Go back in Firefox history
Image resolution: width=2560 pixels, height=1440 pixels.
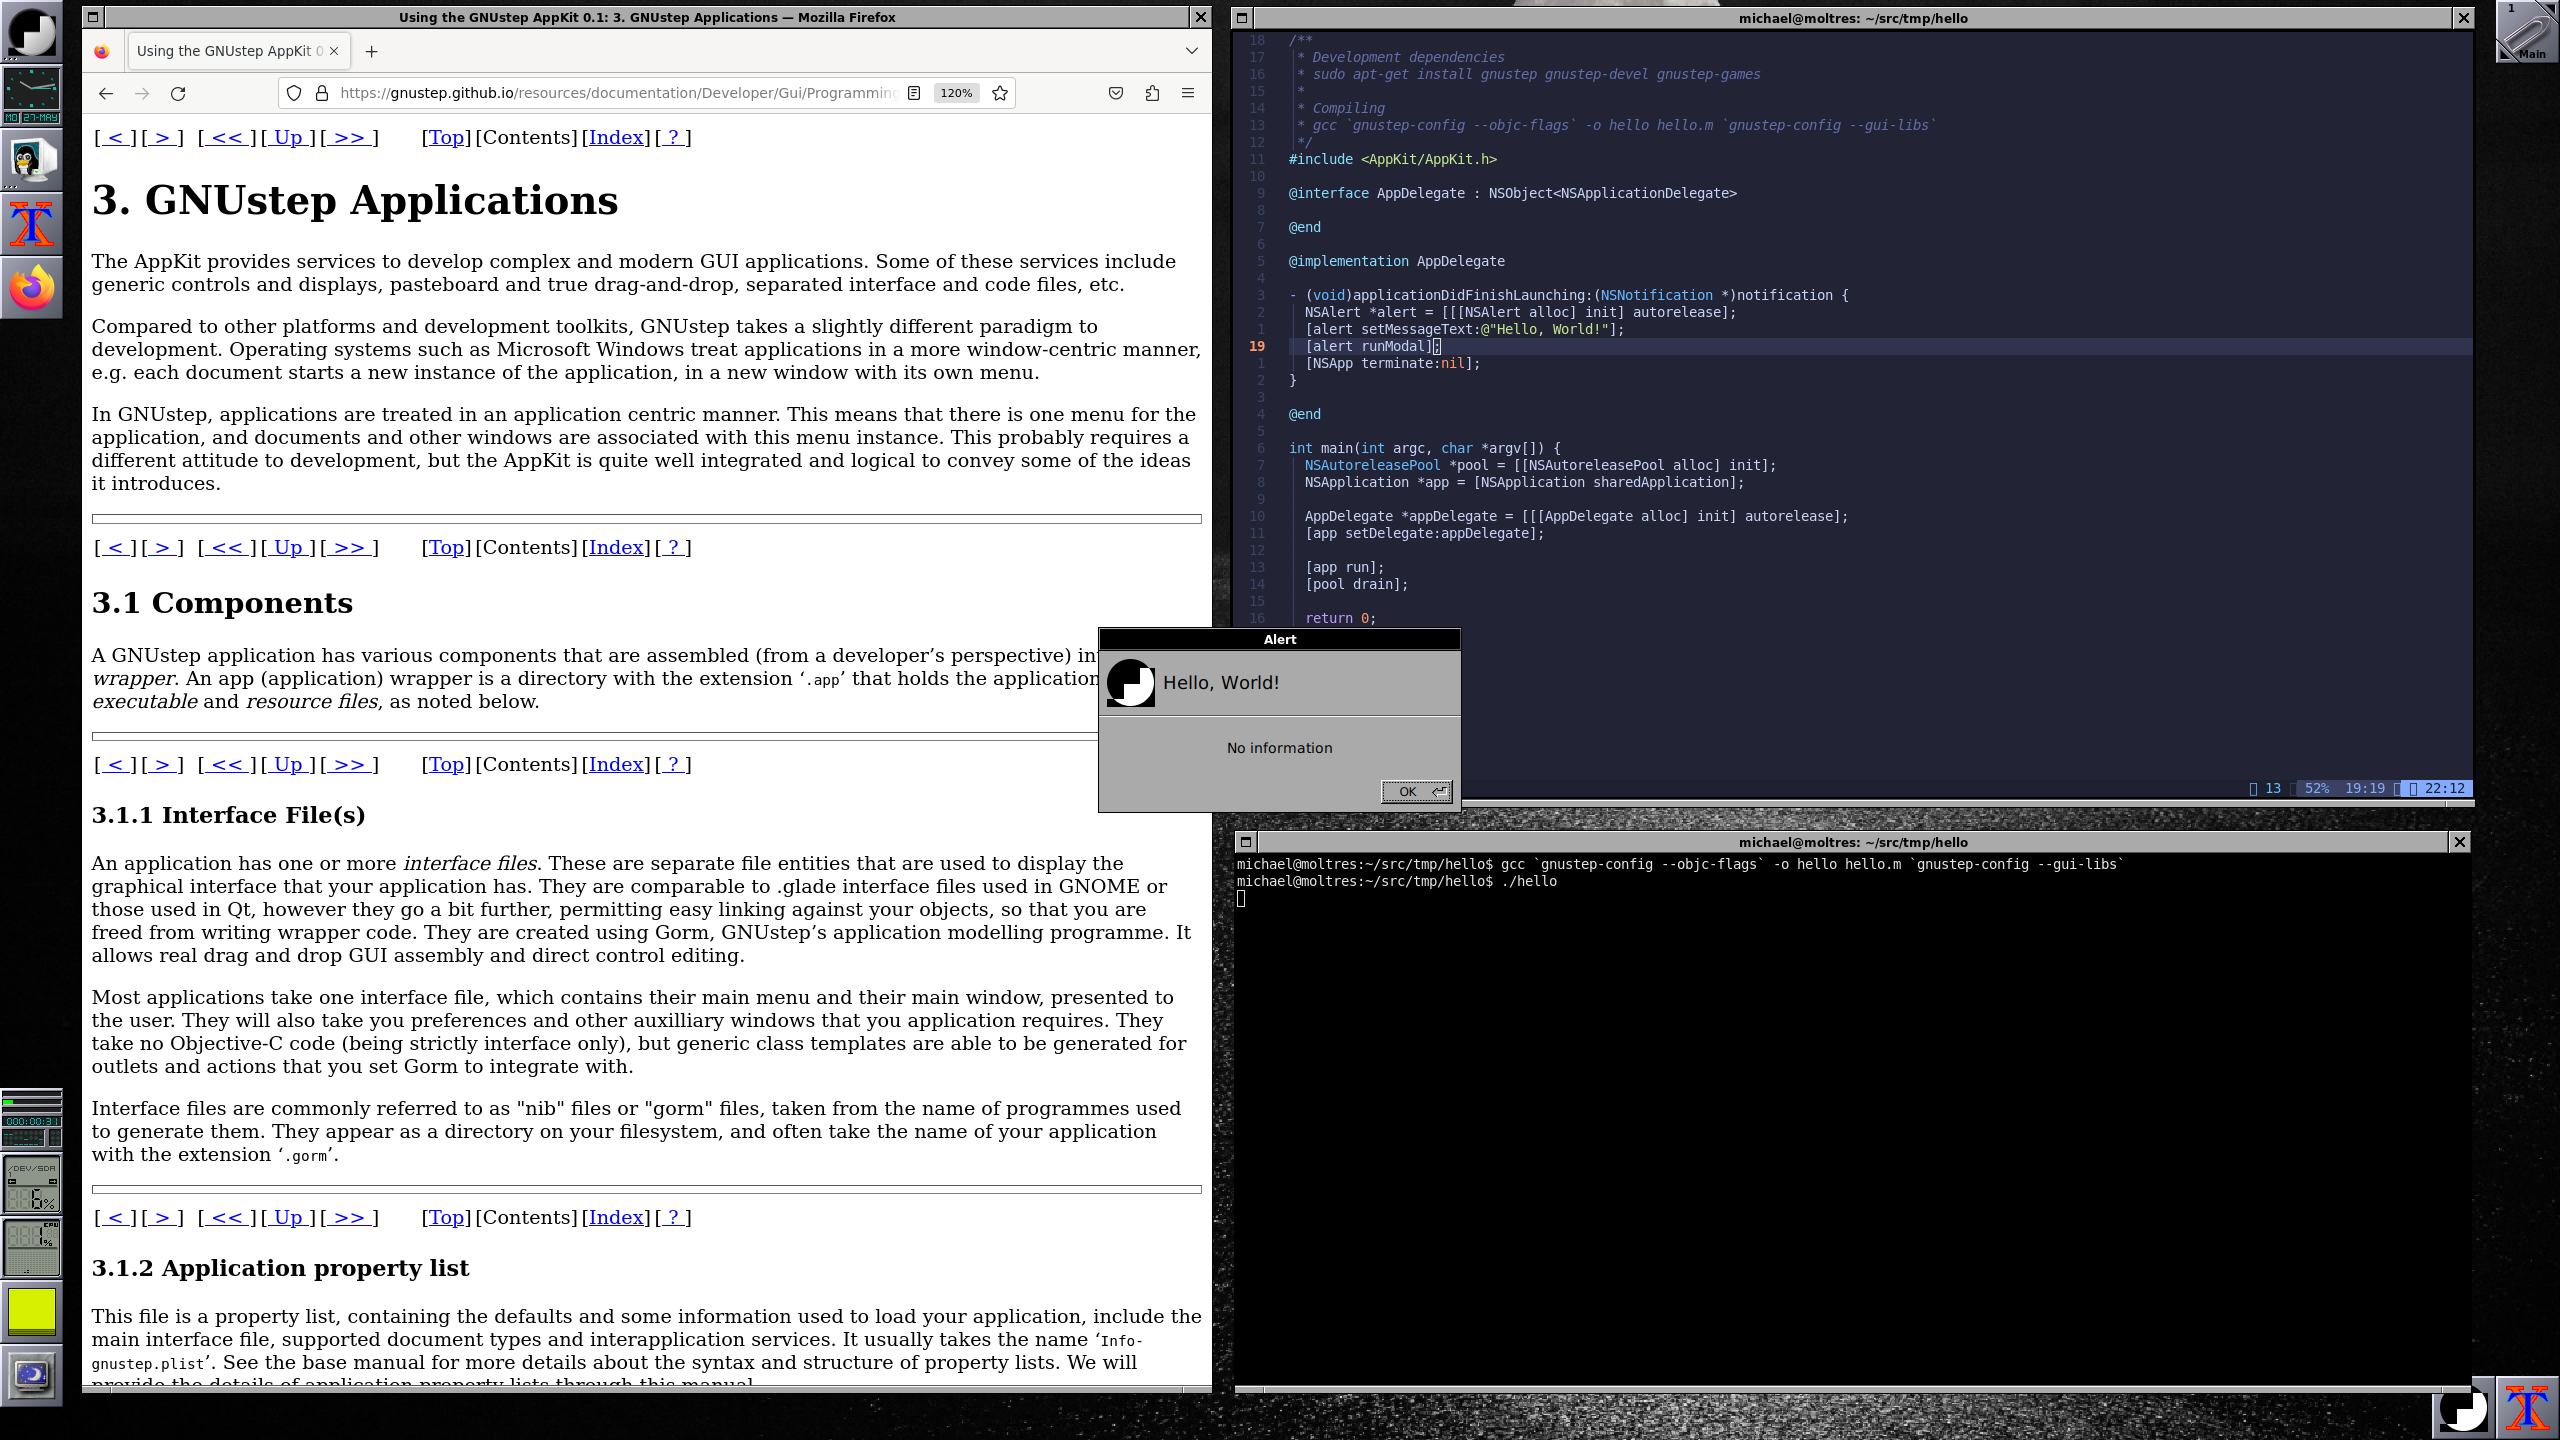pos(106,93)
